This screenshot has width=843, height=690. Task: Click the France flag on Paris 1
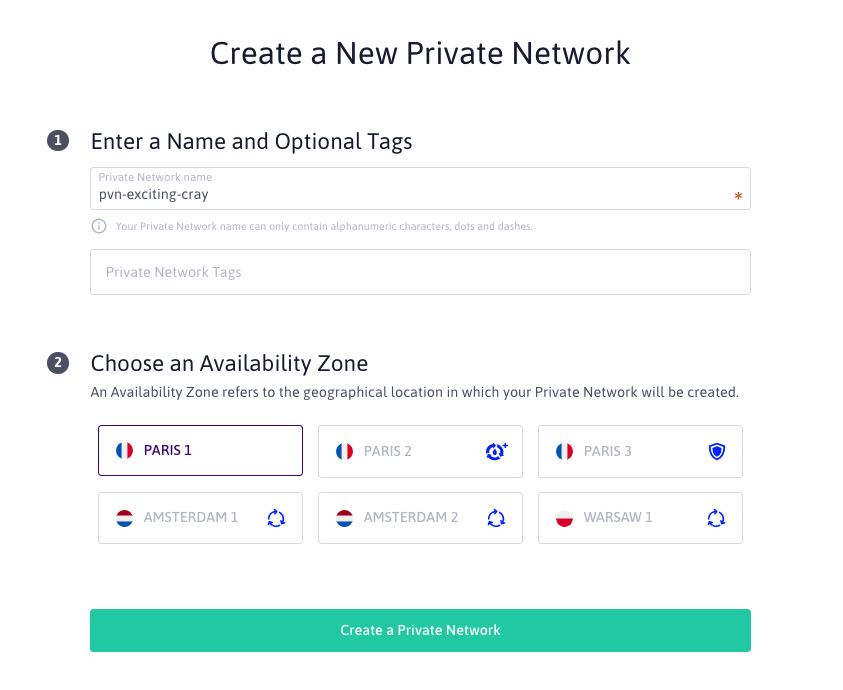click(125, 451)
